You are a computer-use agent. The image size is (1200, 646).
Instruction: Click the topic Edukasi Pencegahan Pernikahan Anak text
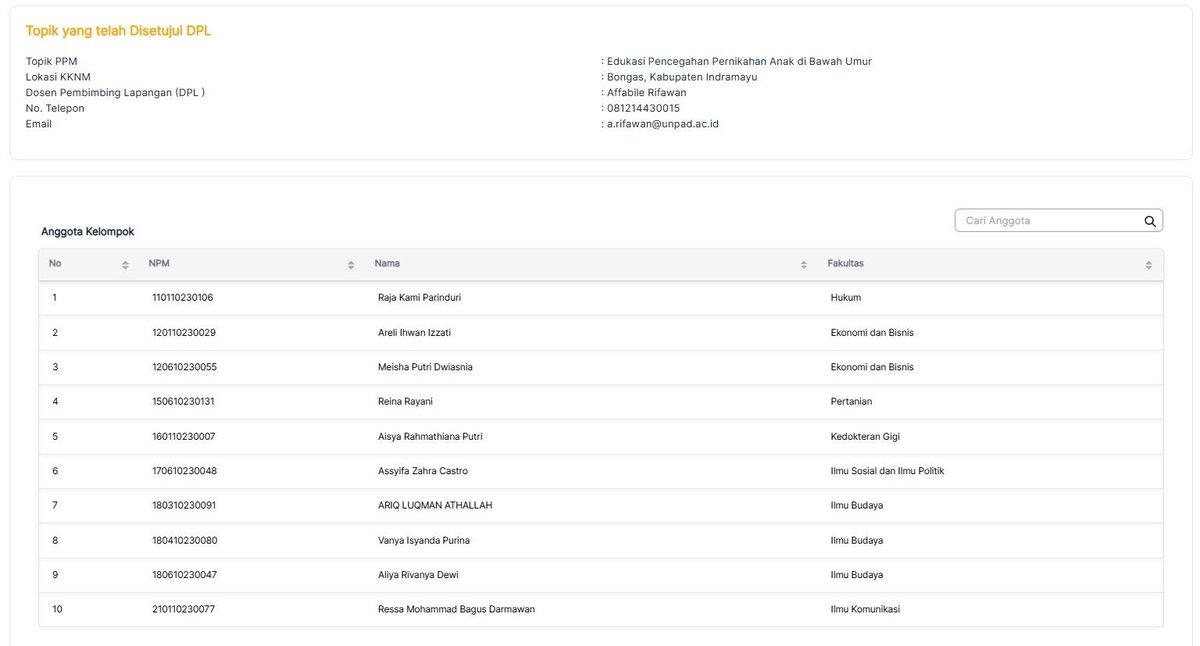739,61
